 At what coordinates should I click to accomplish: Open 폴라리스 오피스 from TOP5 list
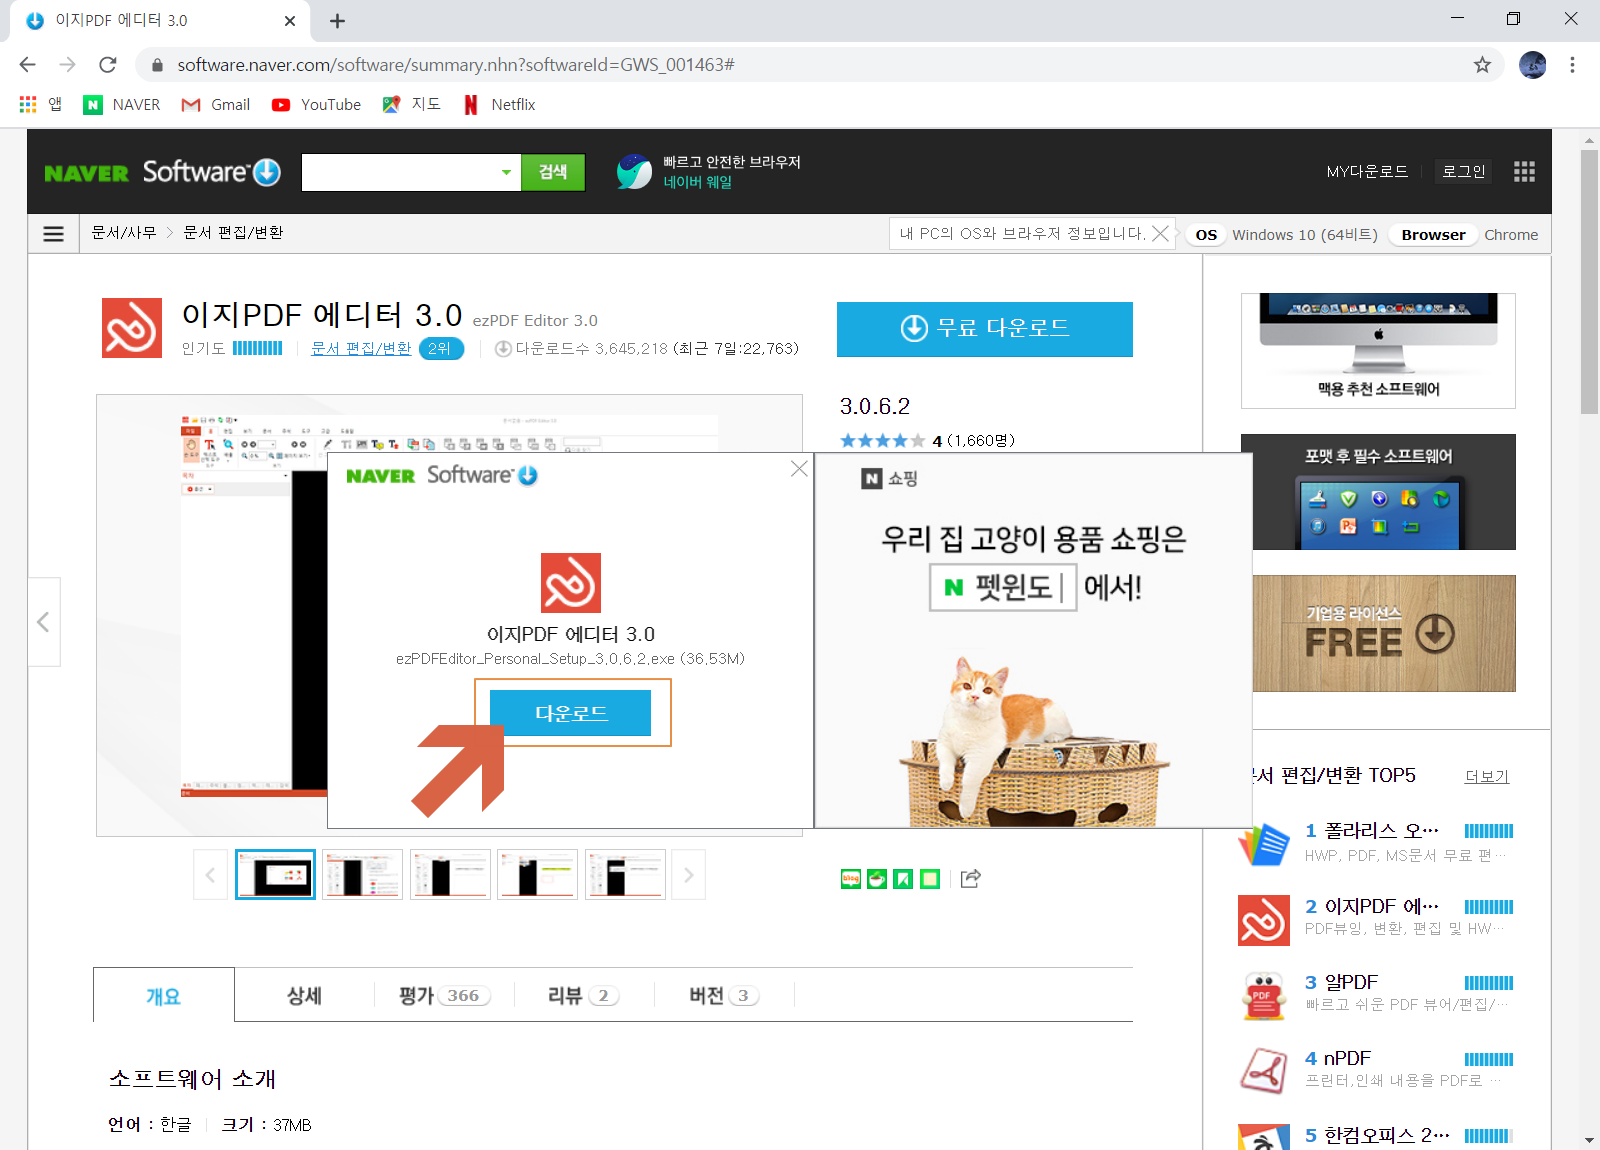click(1381, 831)
